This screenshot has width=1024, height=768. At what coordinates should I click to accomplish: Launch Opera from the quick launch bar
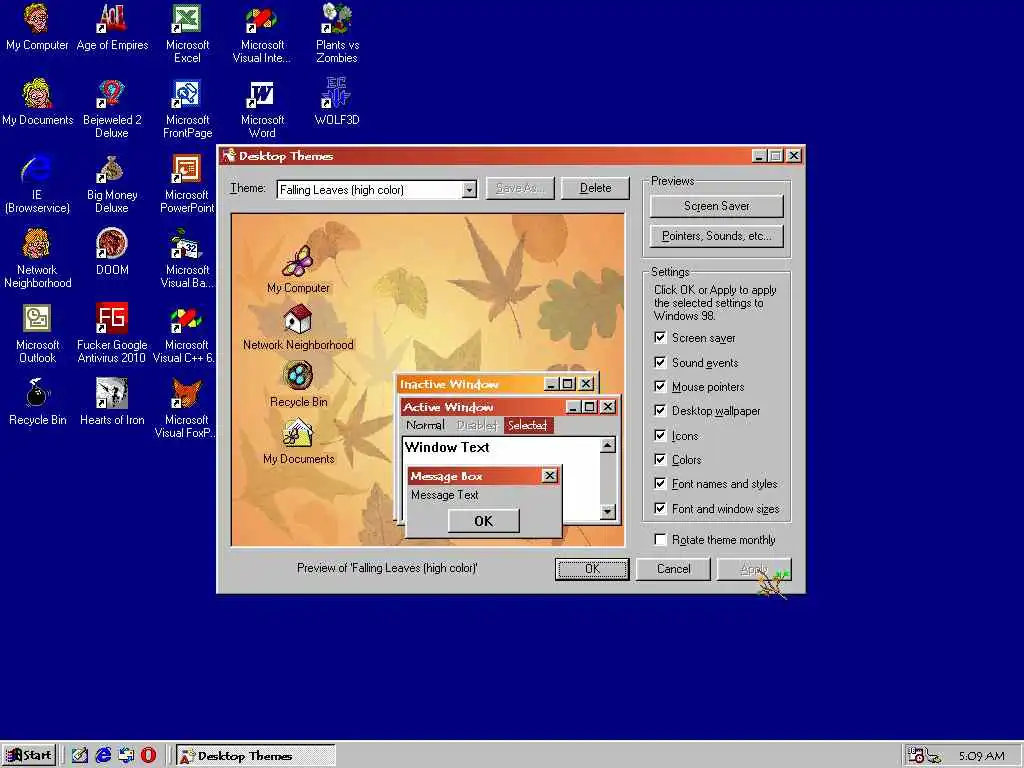pos(149,755)
